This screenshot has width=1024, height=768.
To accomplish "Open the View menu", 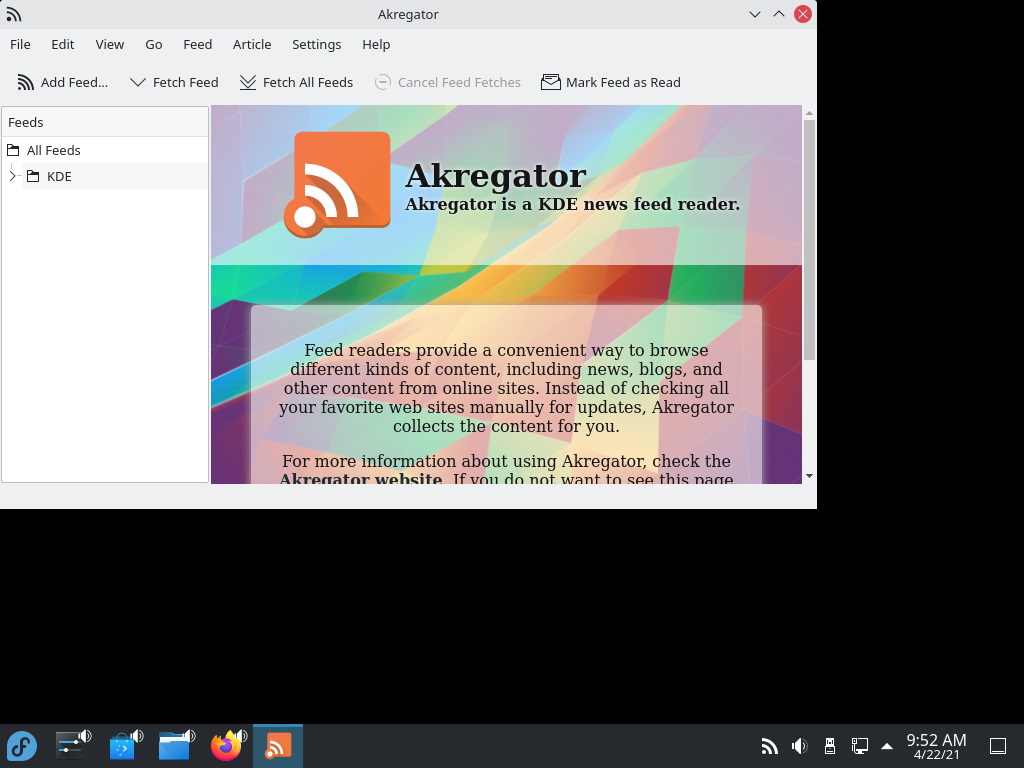I will (x=110, y=44).
